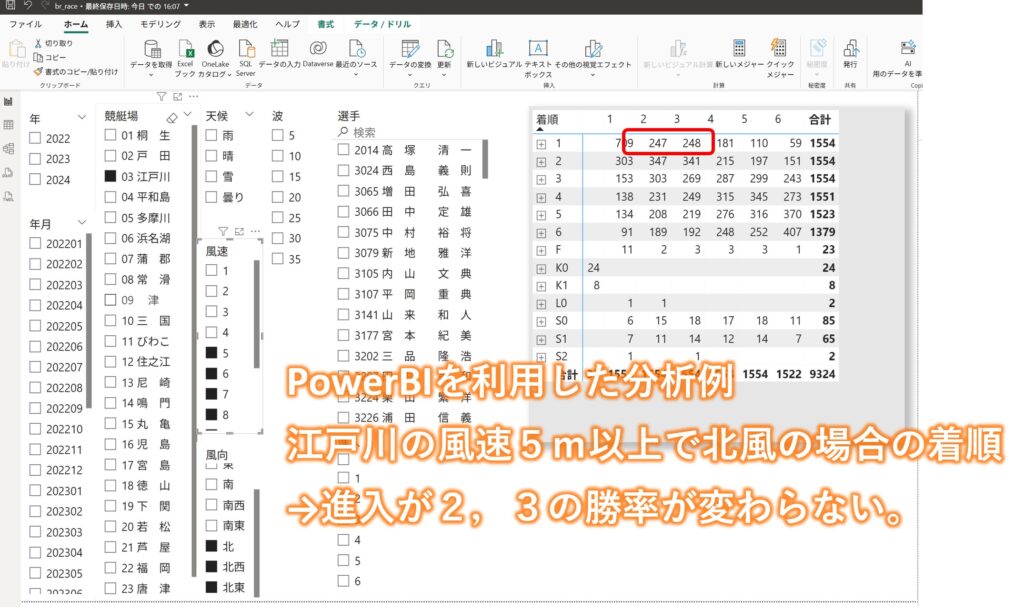This screenshot has width=1024, height=610.
Task: Click the 検索 search box in 選手 slicer
Action: pyautogui.click(x=410, y=132)
